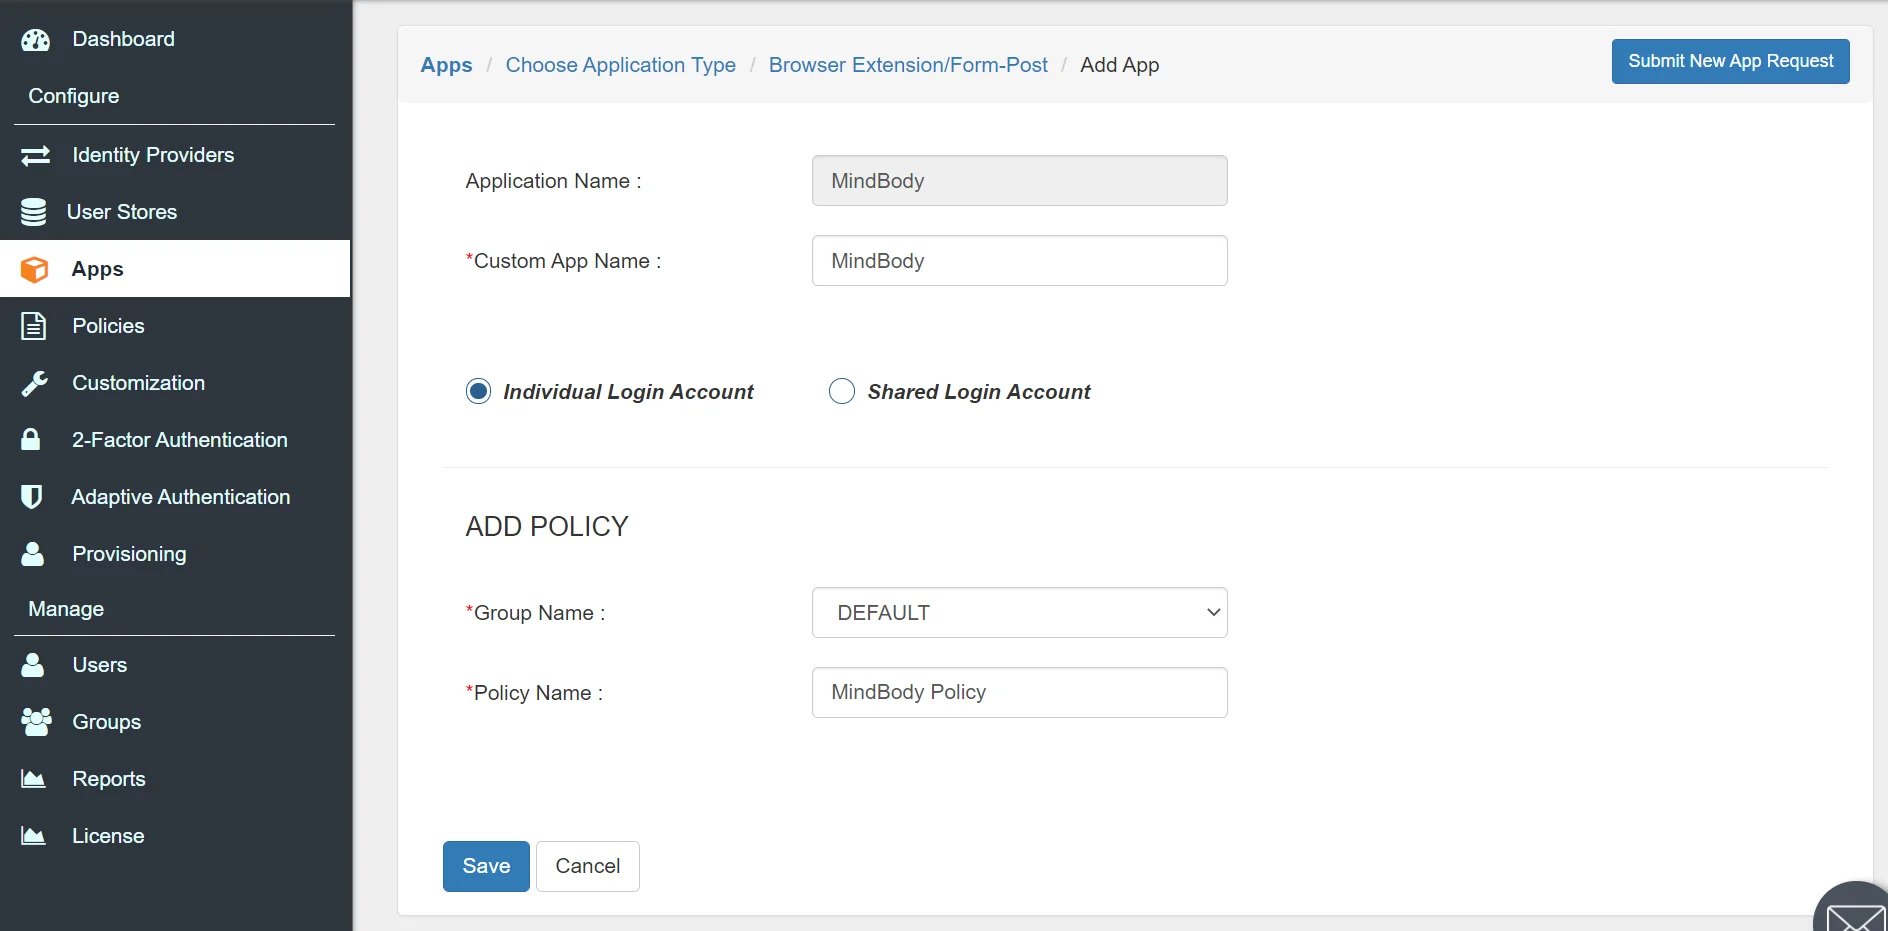Select Shared Login Account option
The height and width of the screenshot is (931, 1888).
tap(841, 391)
